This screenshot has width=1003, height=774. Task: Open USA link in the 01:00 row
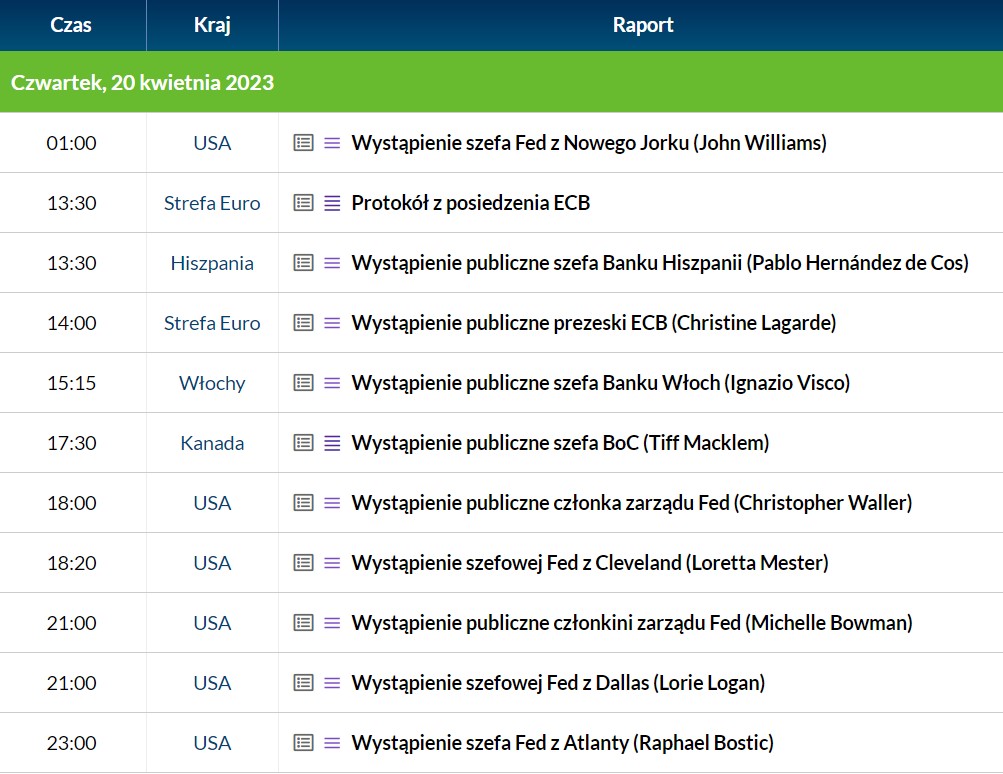pos(212,143)
